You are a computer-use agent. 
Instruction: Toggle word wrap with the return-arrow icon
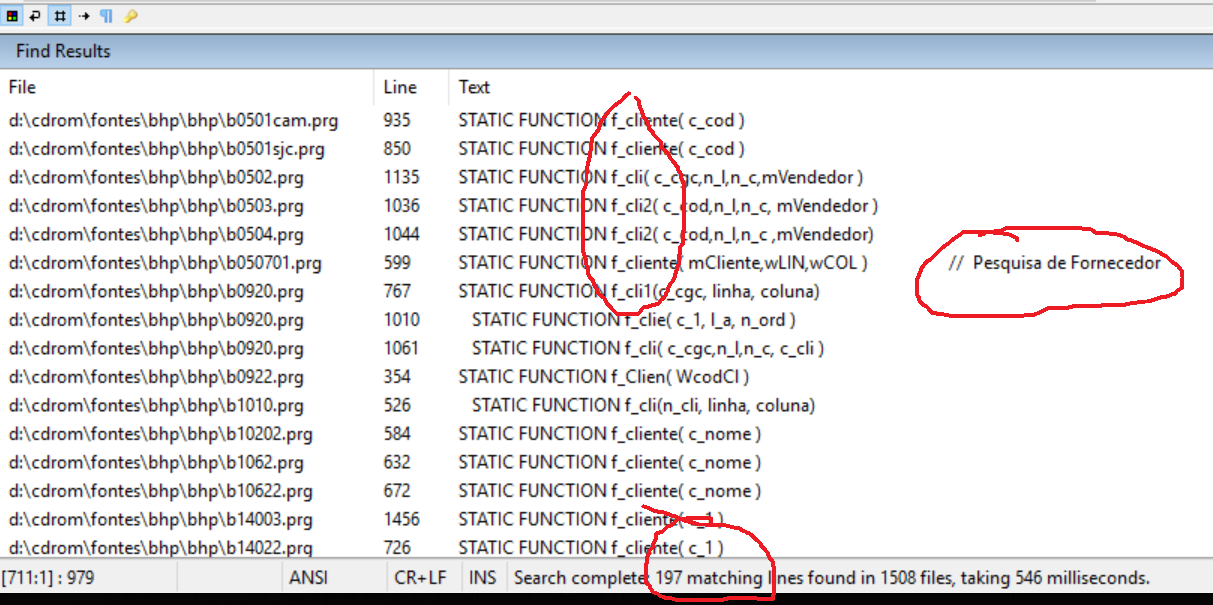(x=35, y=16)
